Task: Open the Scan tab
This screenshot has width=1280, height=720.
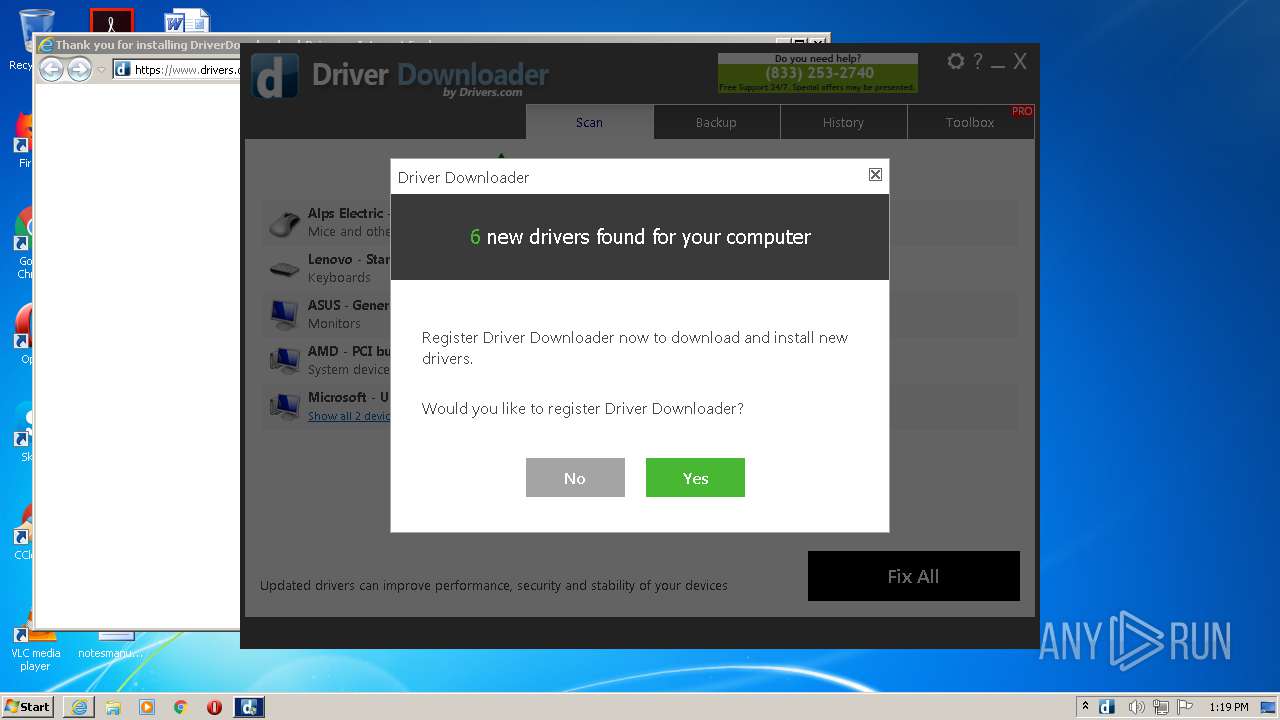Action: point(589,122)
